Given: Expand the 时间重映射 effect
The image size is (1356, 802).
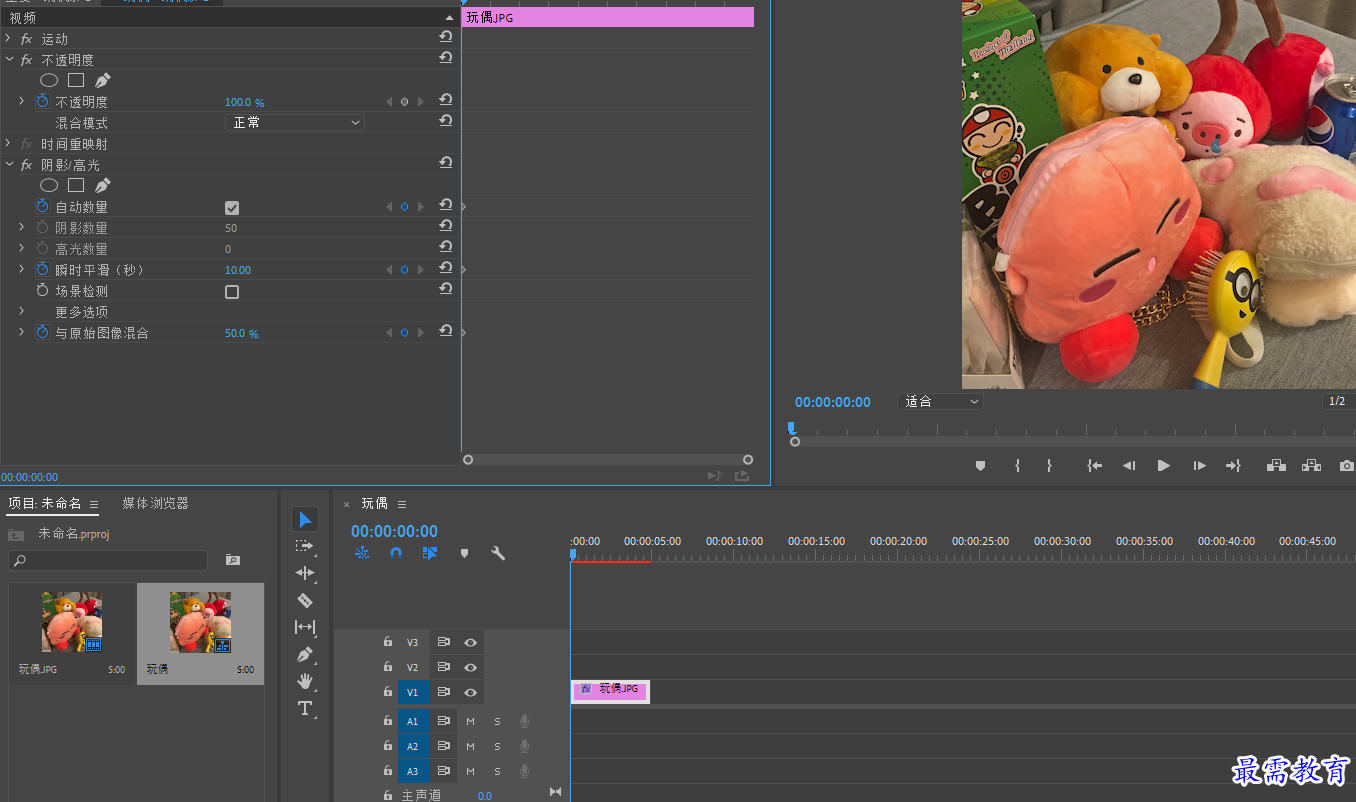Looking at the screenshot, I should [x=8, y=144].
